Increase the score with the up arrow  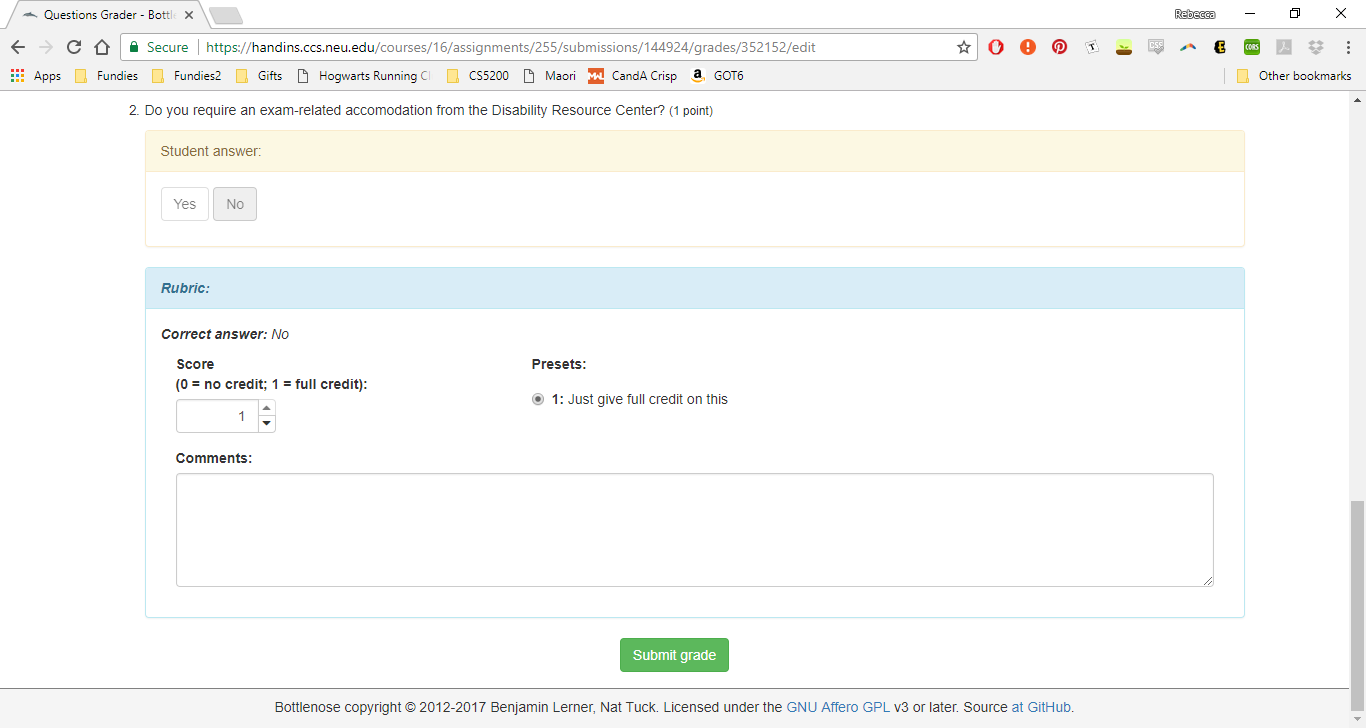[x=266, y=408]
